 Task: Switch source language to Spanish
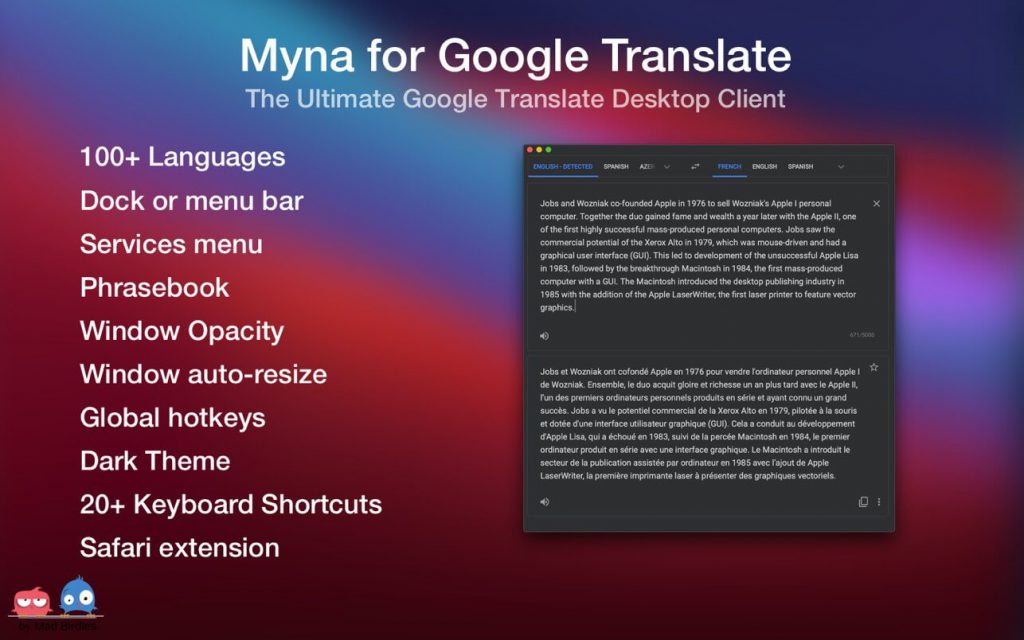click(x=616, y=166)
